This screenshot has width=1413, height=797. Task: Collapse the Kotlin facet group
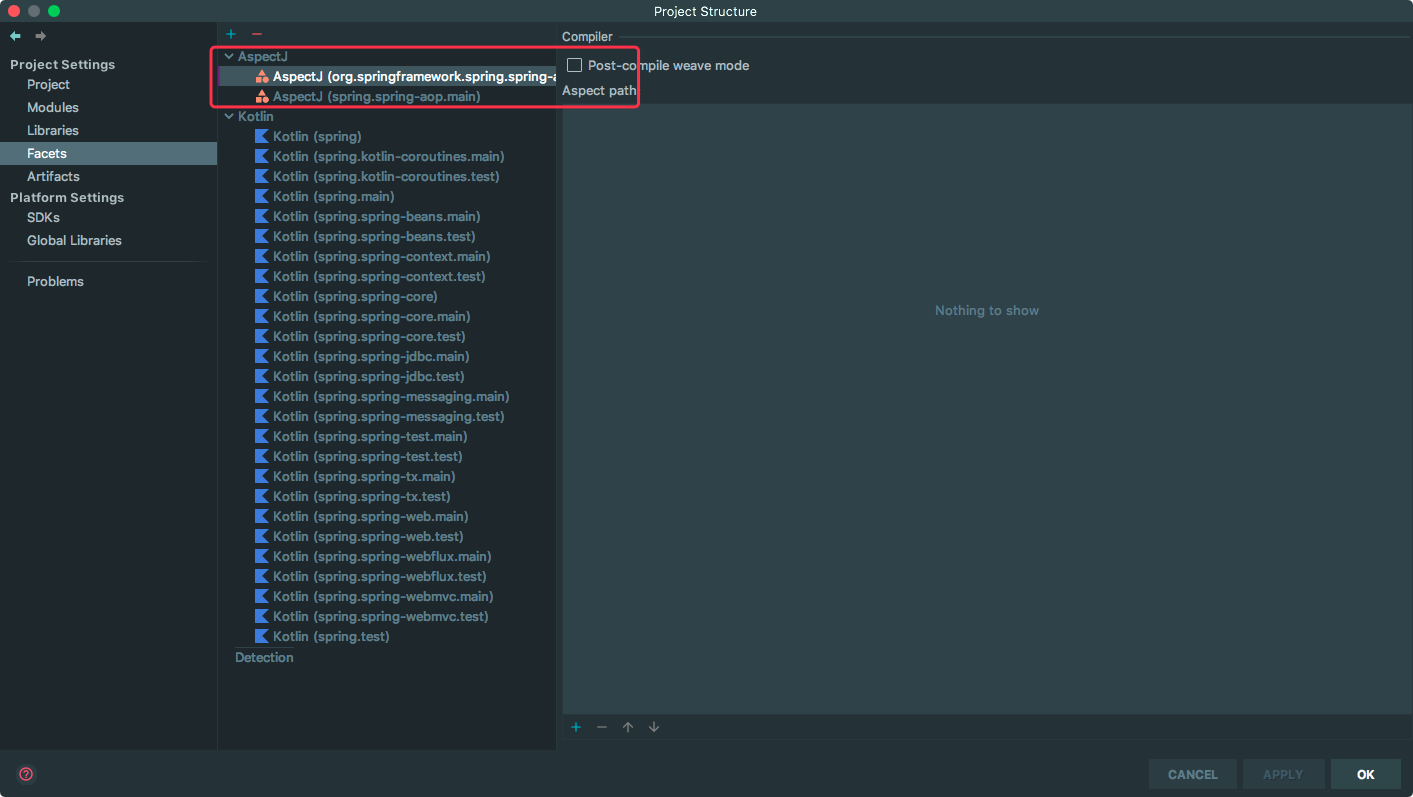pyautogui.click(x=229, y=117)
